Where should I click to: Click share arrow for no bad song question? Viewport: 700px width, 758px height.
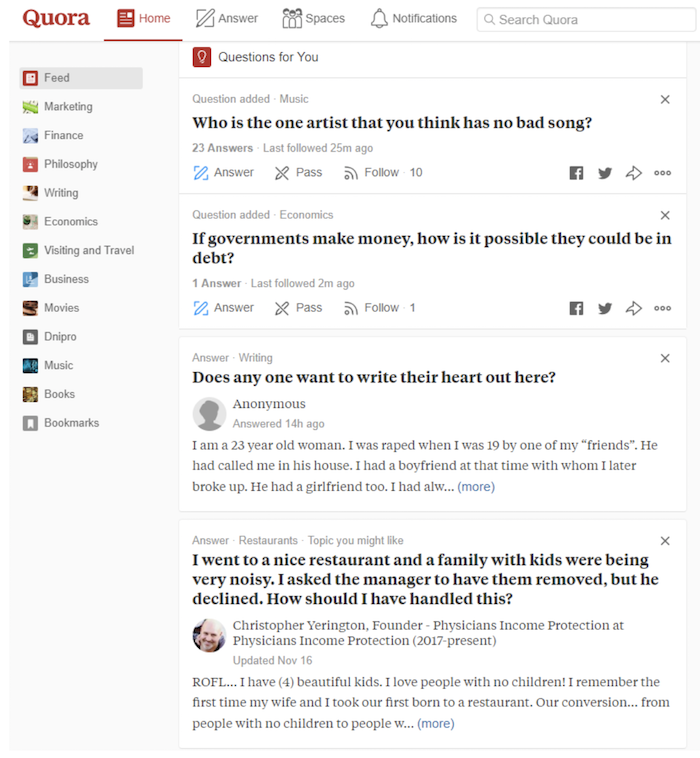(634, 173)
